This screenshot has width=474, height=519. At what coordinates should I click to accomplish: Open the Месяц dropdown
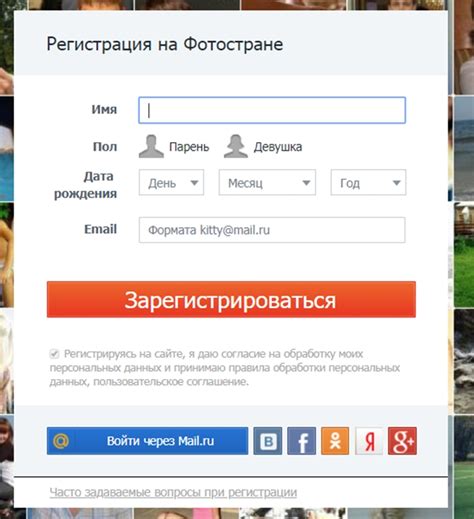tap(267, 182)
